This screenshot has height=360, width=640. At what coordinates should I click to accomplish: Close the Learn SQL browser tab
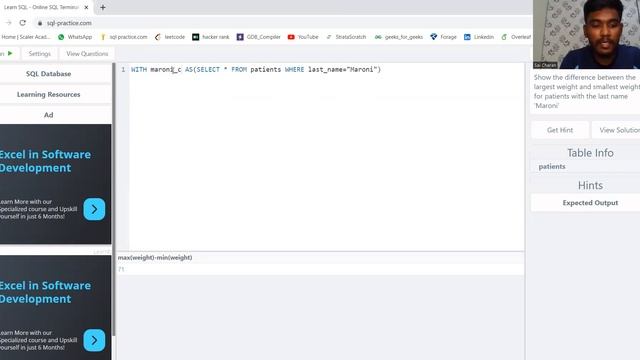click(86, 7)
